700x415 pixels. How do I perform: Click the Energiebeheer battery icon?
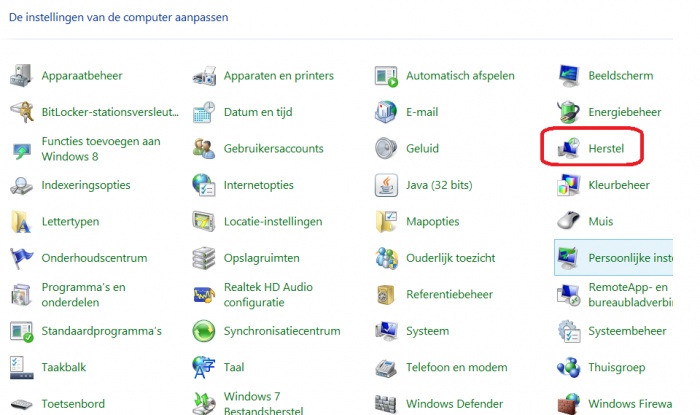[568, 112]
